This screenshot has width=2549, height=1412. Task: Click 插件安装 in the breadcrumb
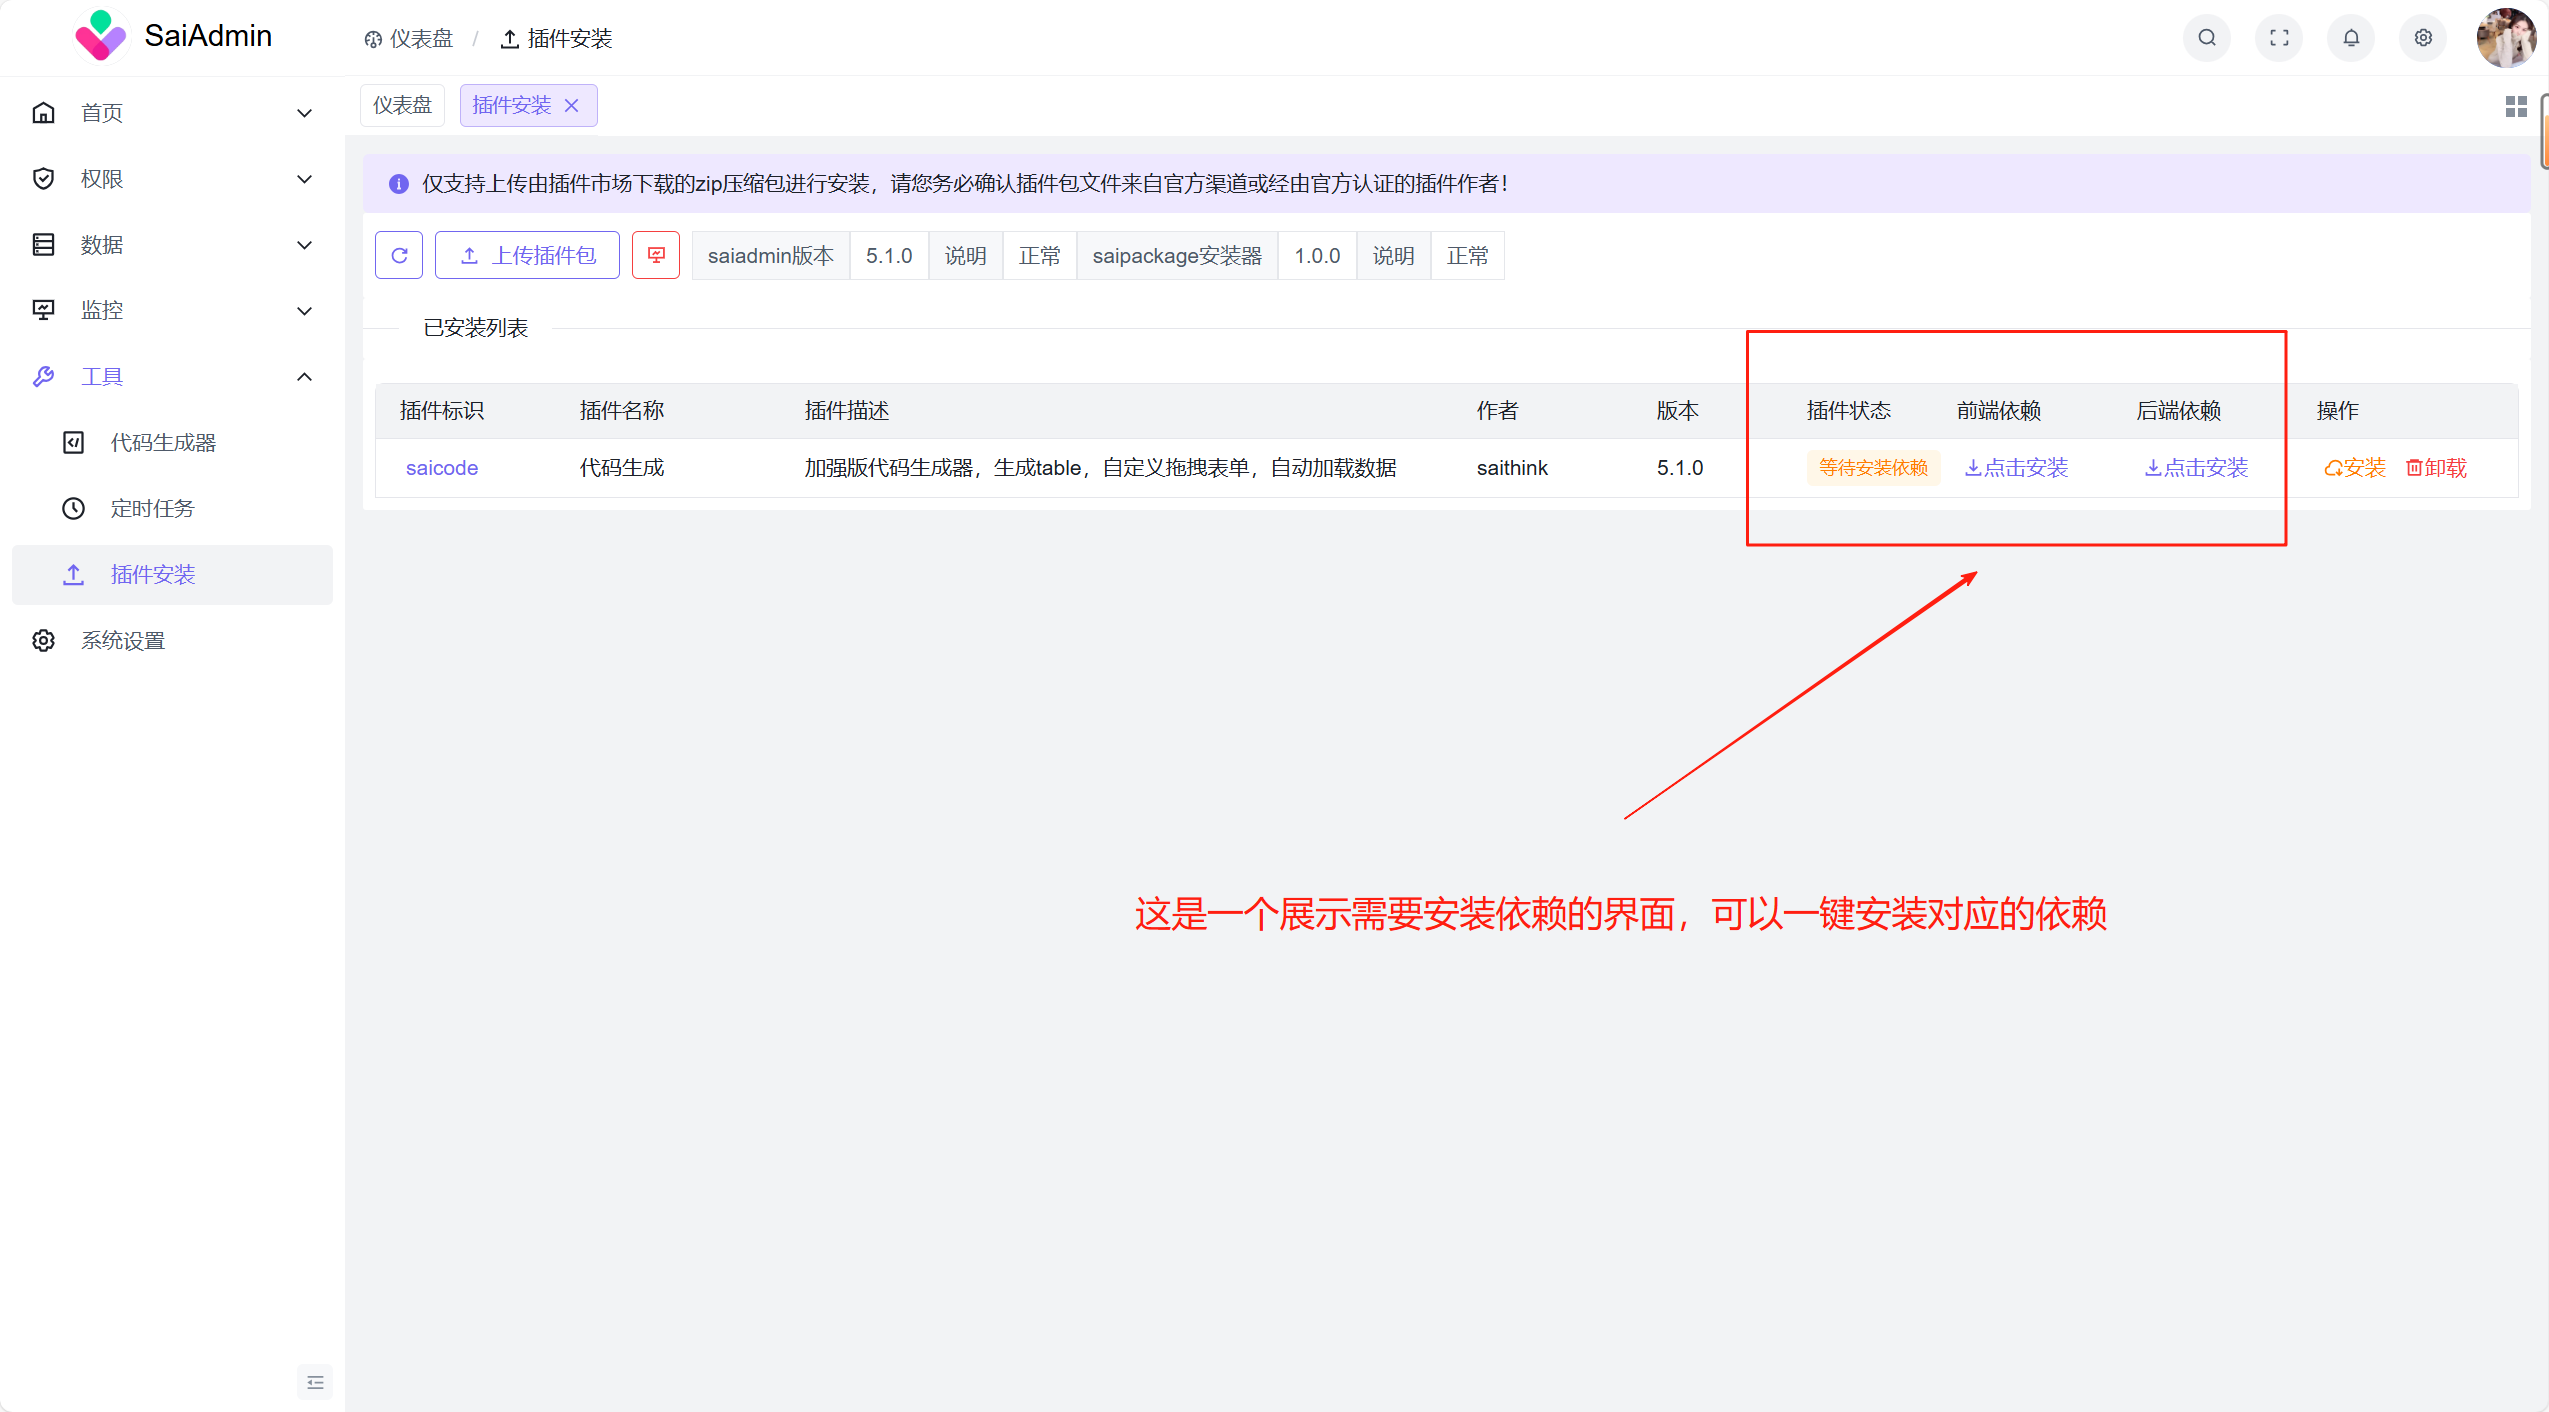pyautogui.click(x=557, y=39)
